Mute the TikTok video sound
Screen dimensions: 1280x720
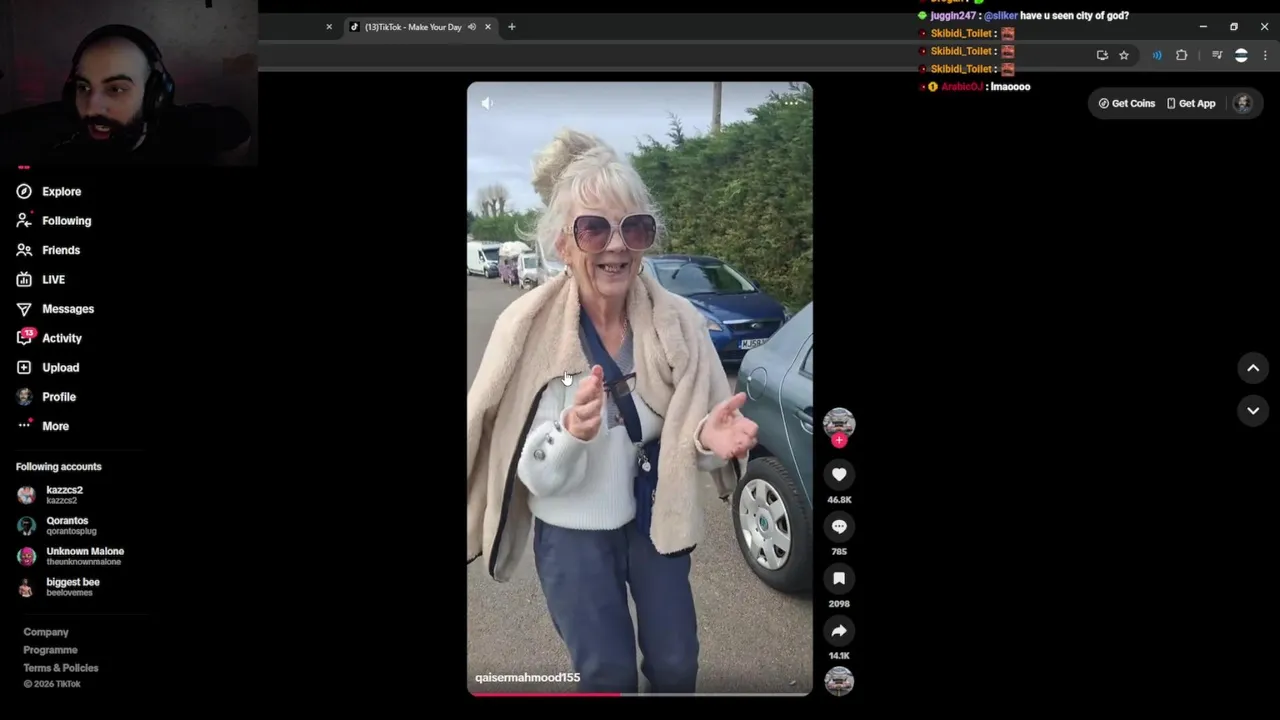point(487,103)
